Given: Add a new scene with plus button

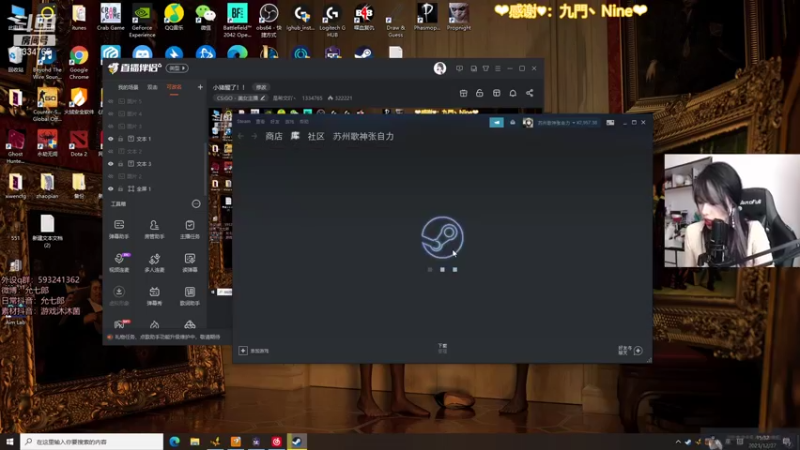Looking at the screenshot, I should click(x=200, y=87).
